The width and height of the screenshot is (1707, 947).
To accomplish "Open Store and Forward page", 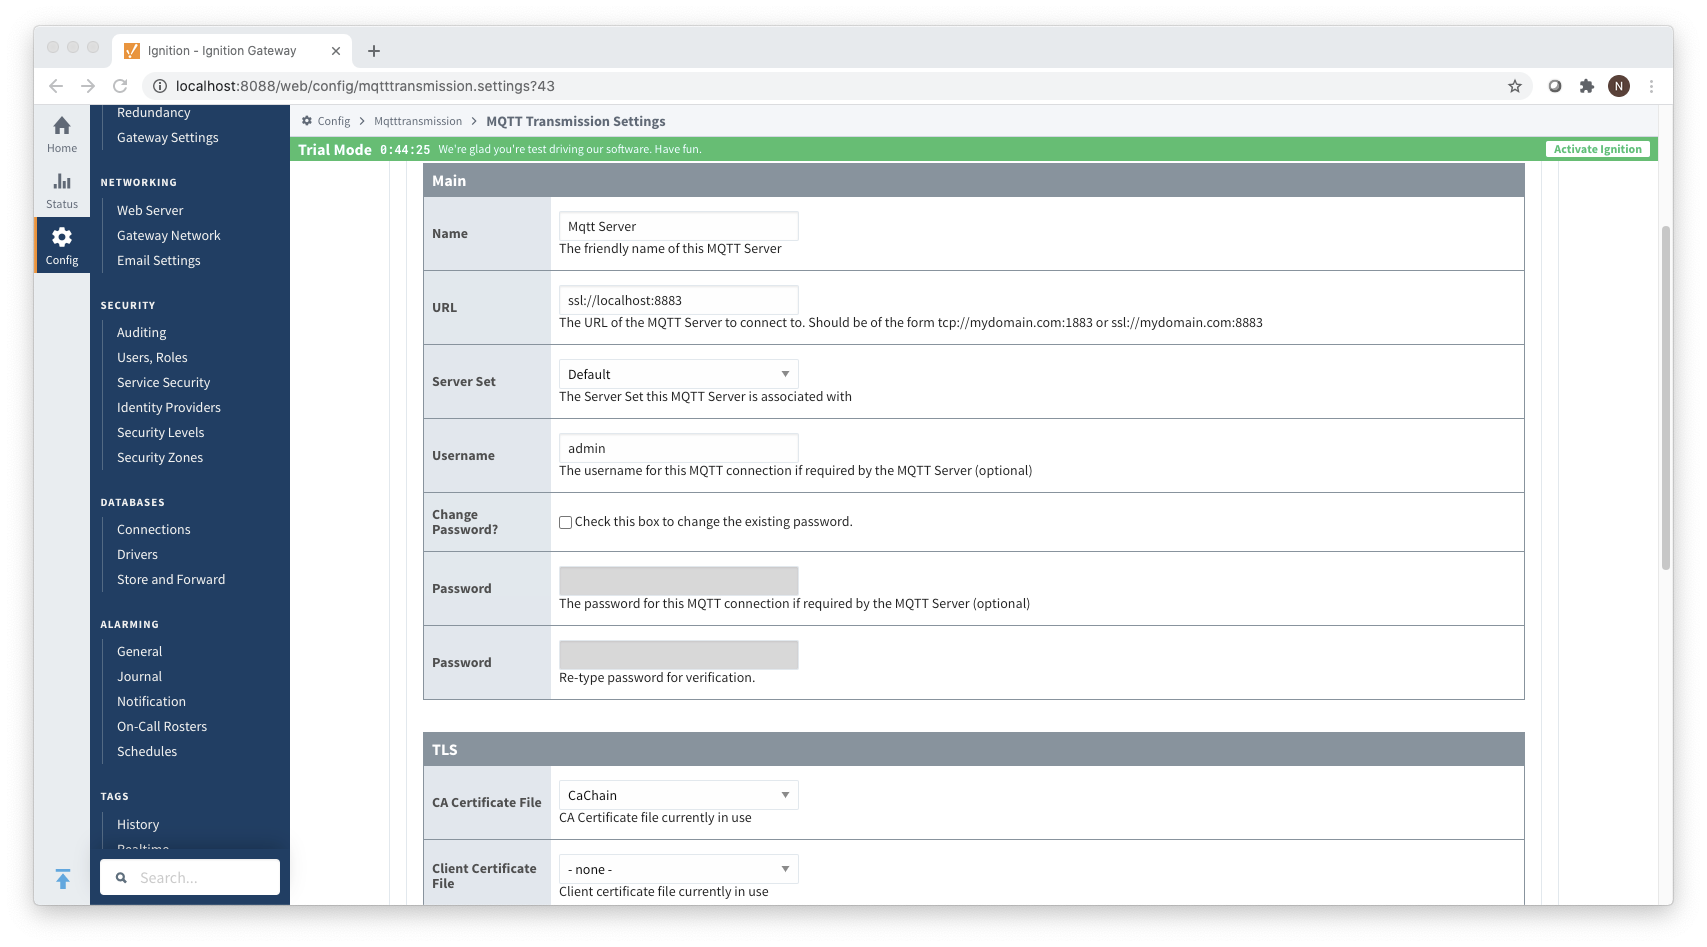I will coord(171,580).
